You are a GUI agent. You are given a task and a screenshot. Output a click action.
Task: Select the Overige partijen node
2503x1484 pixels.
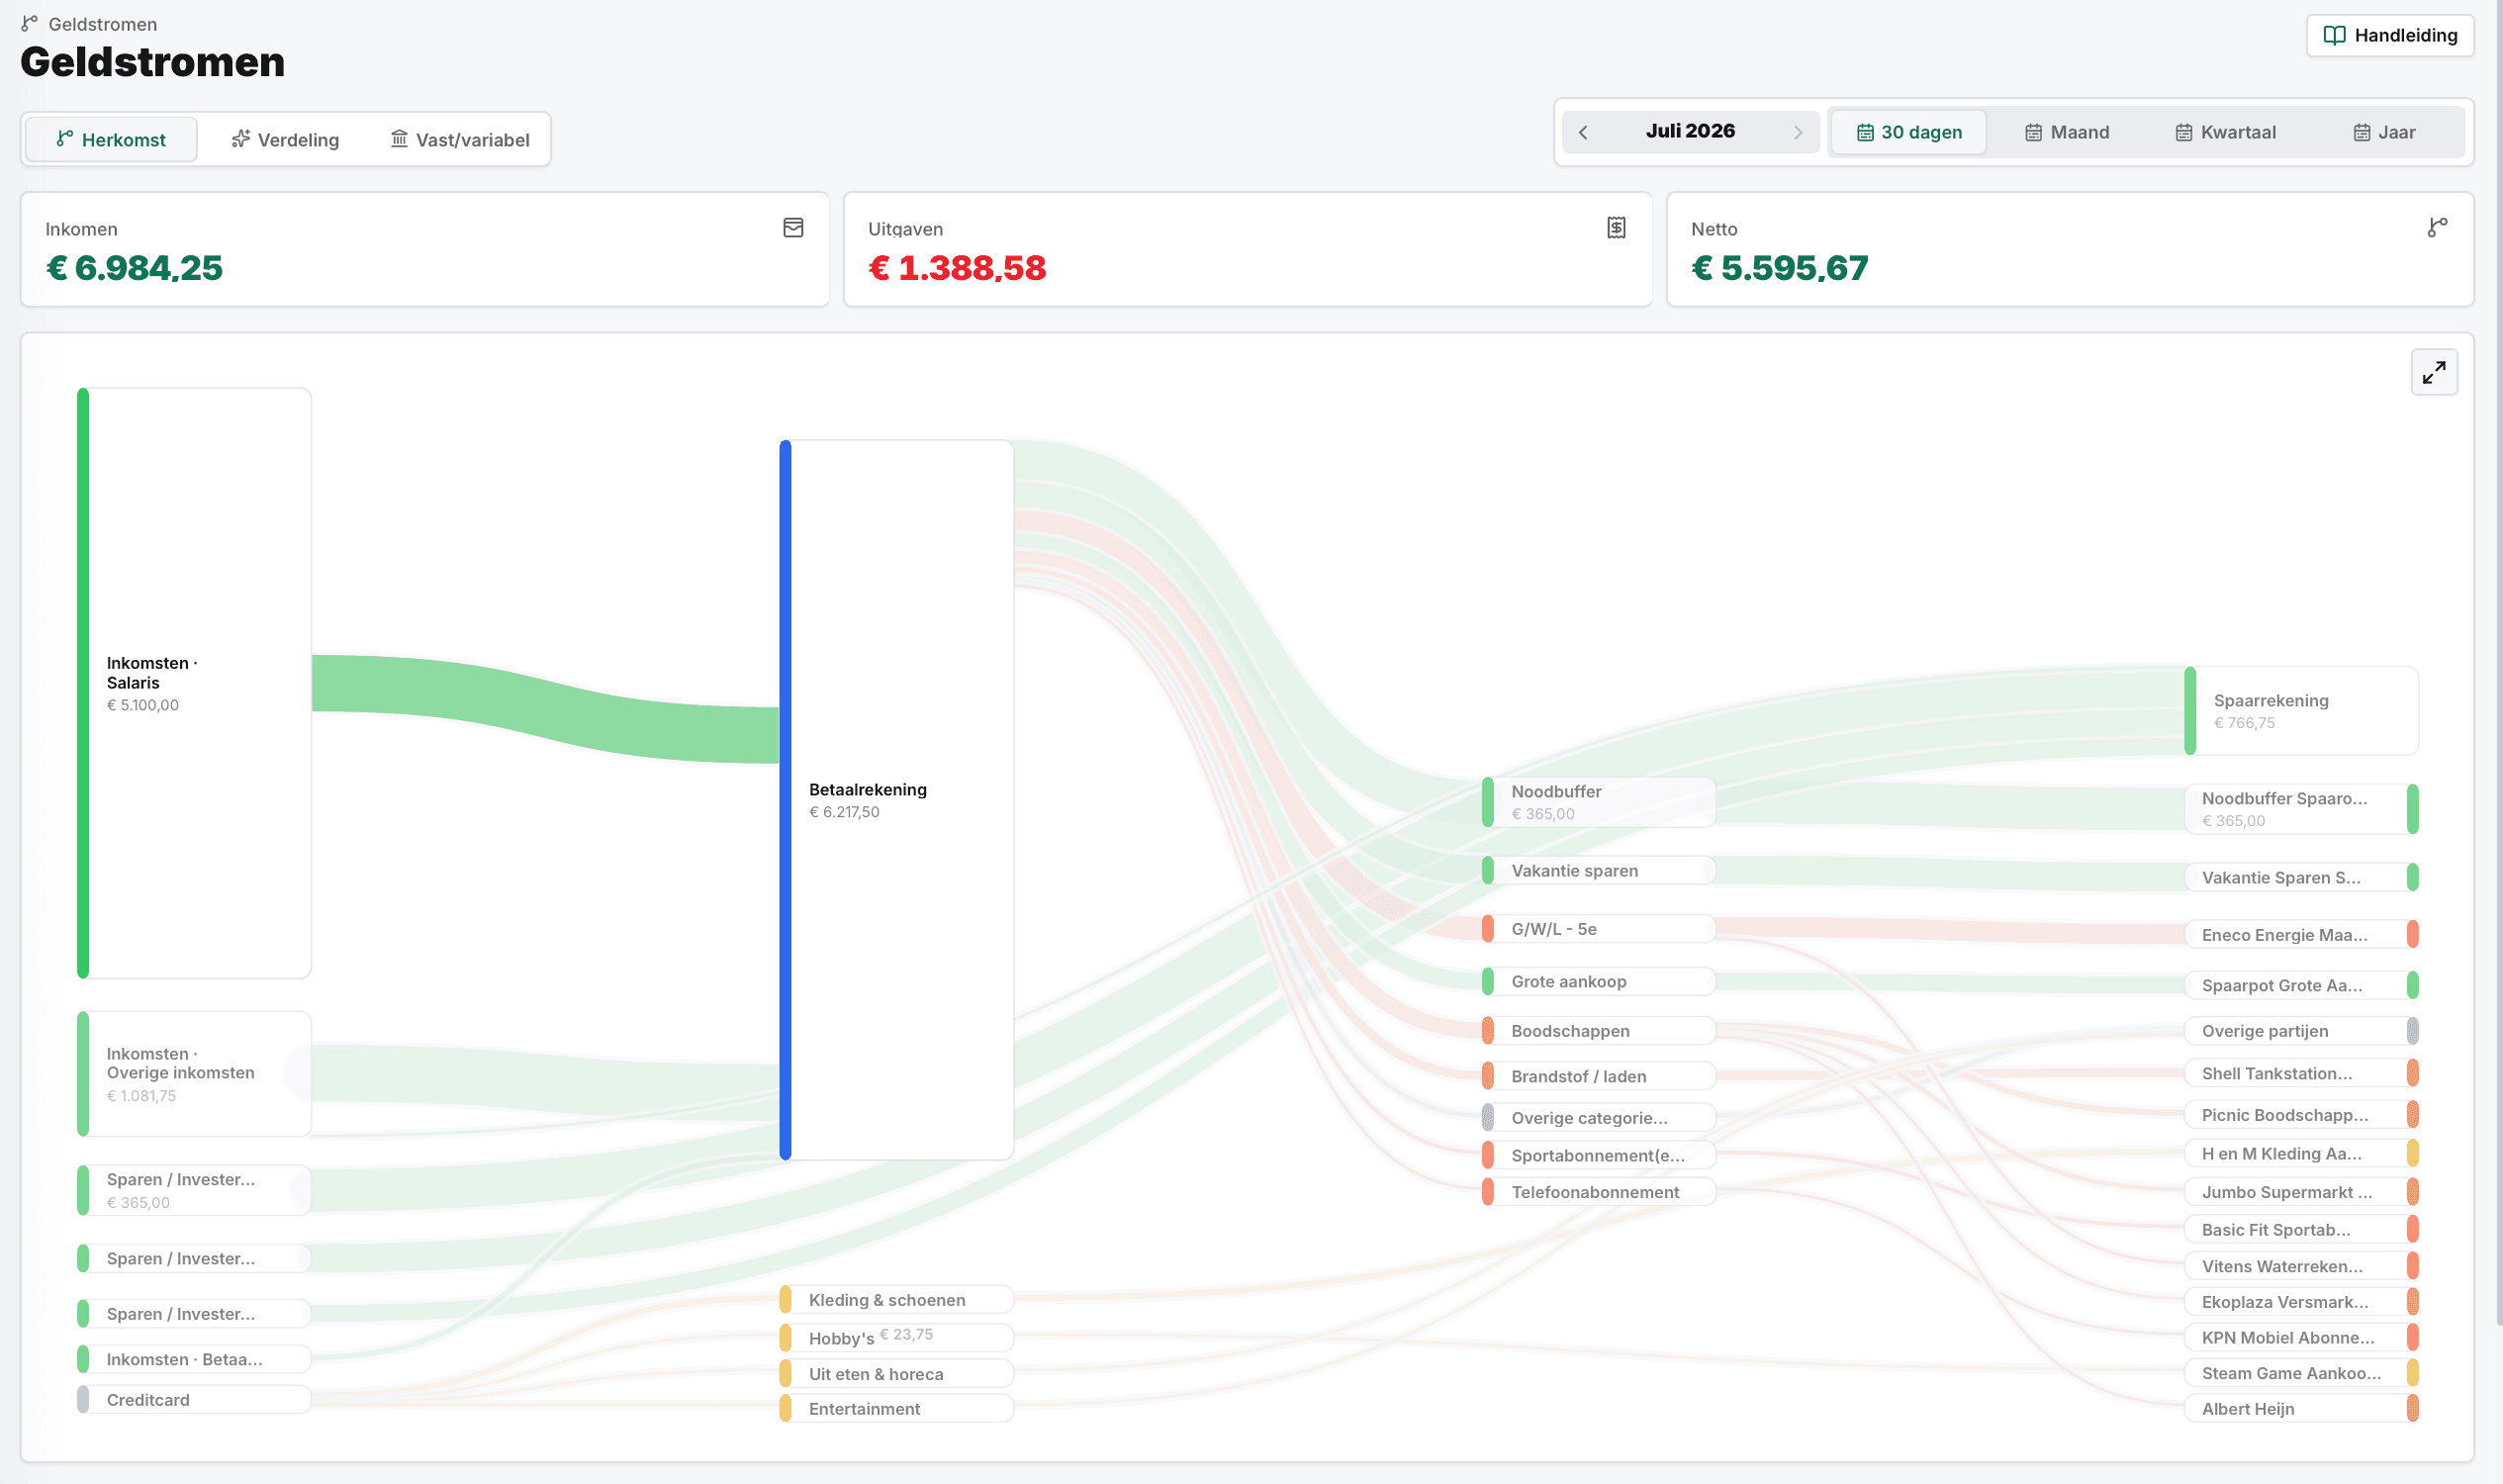point(2301,1030)
